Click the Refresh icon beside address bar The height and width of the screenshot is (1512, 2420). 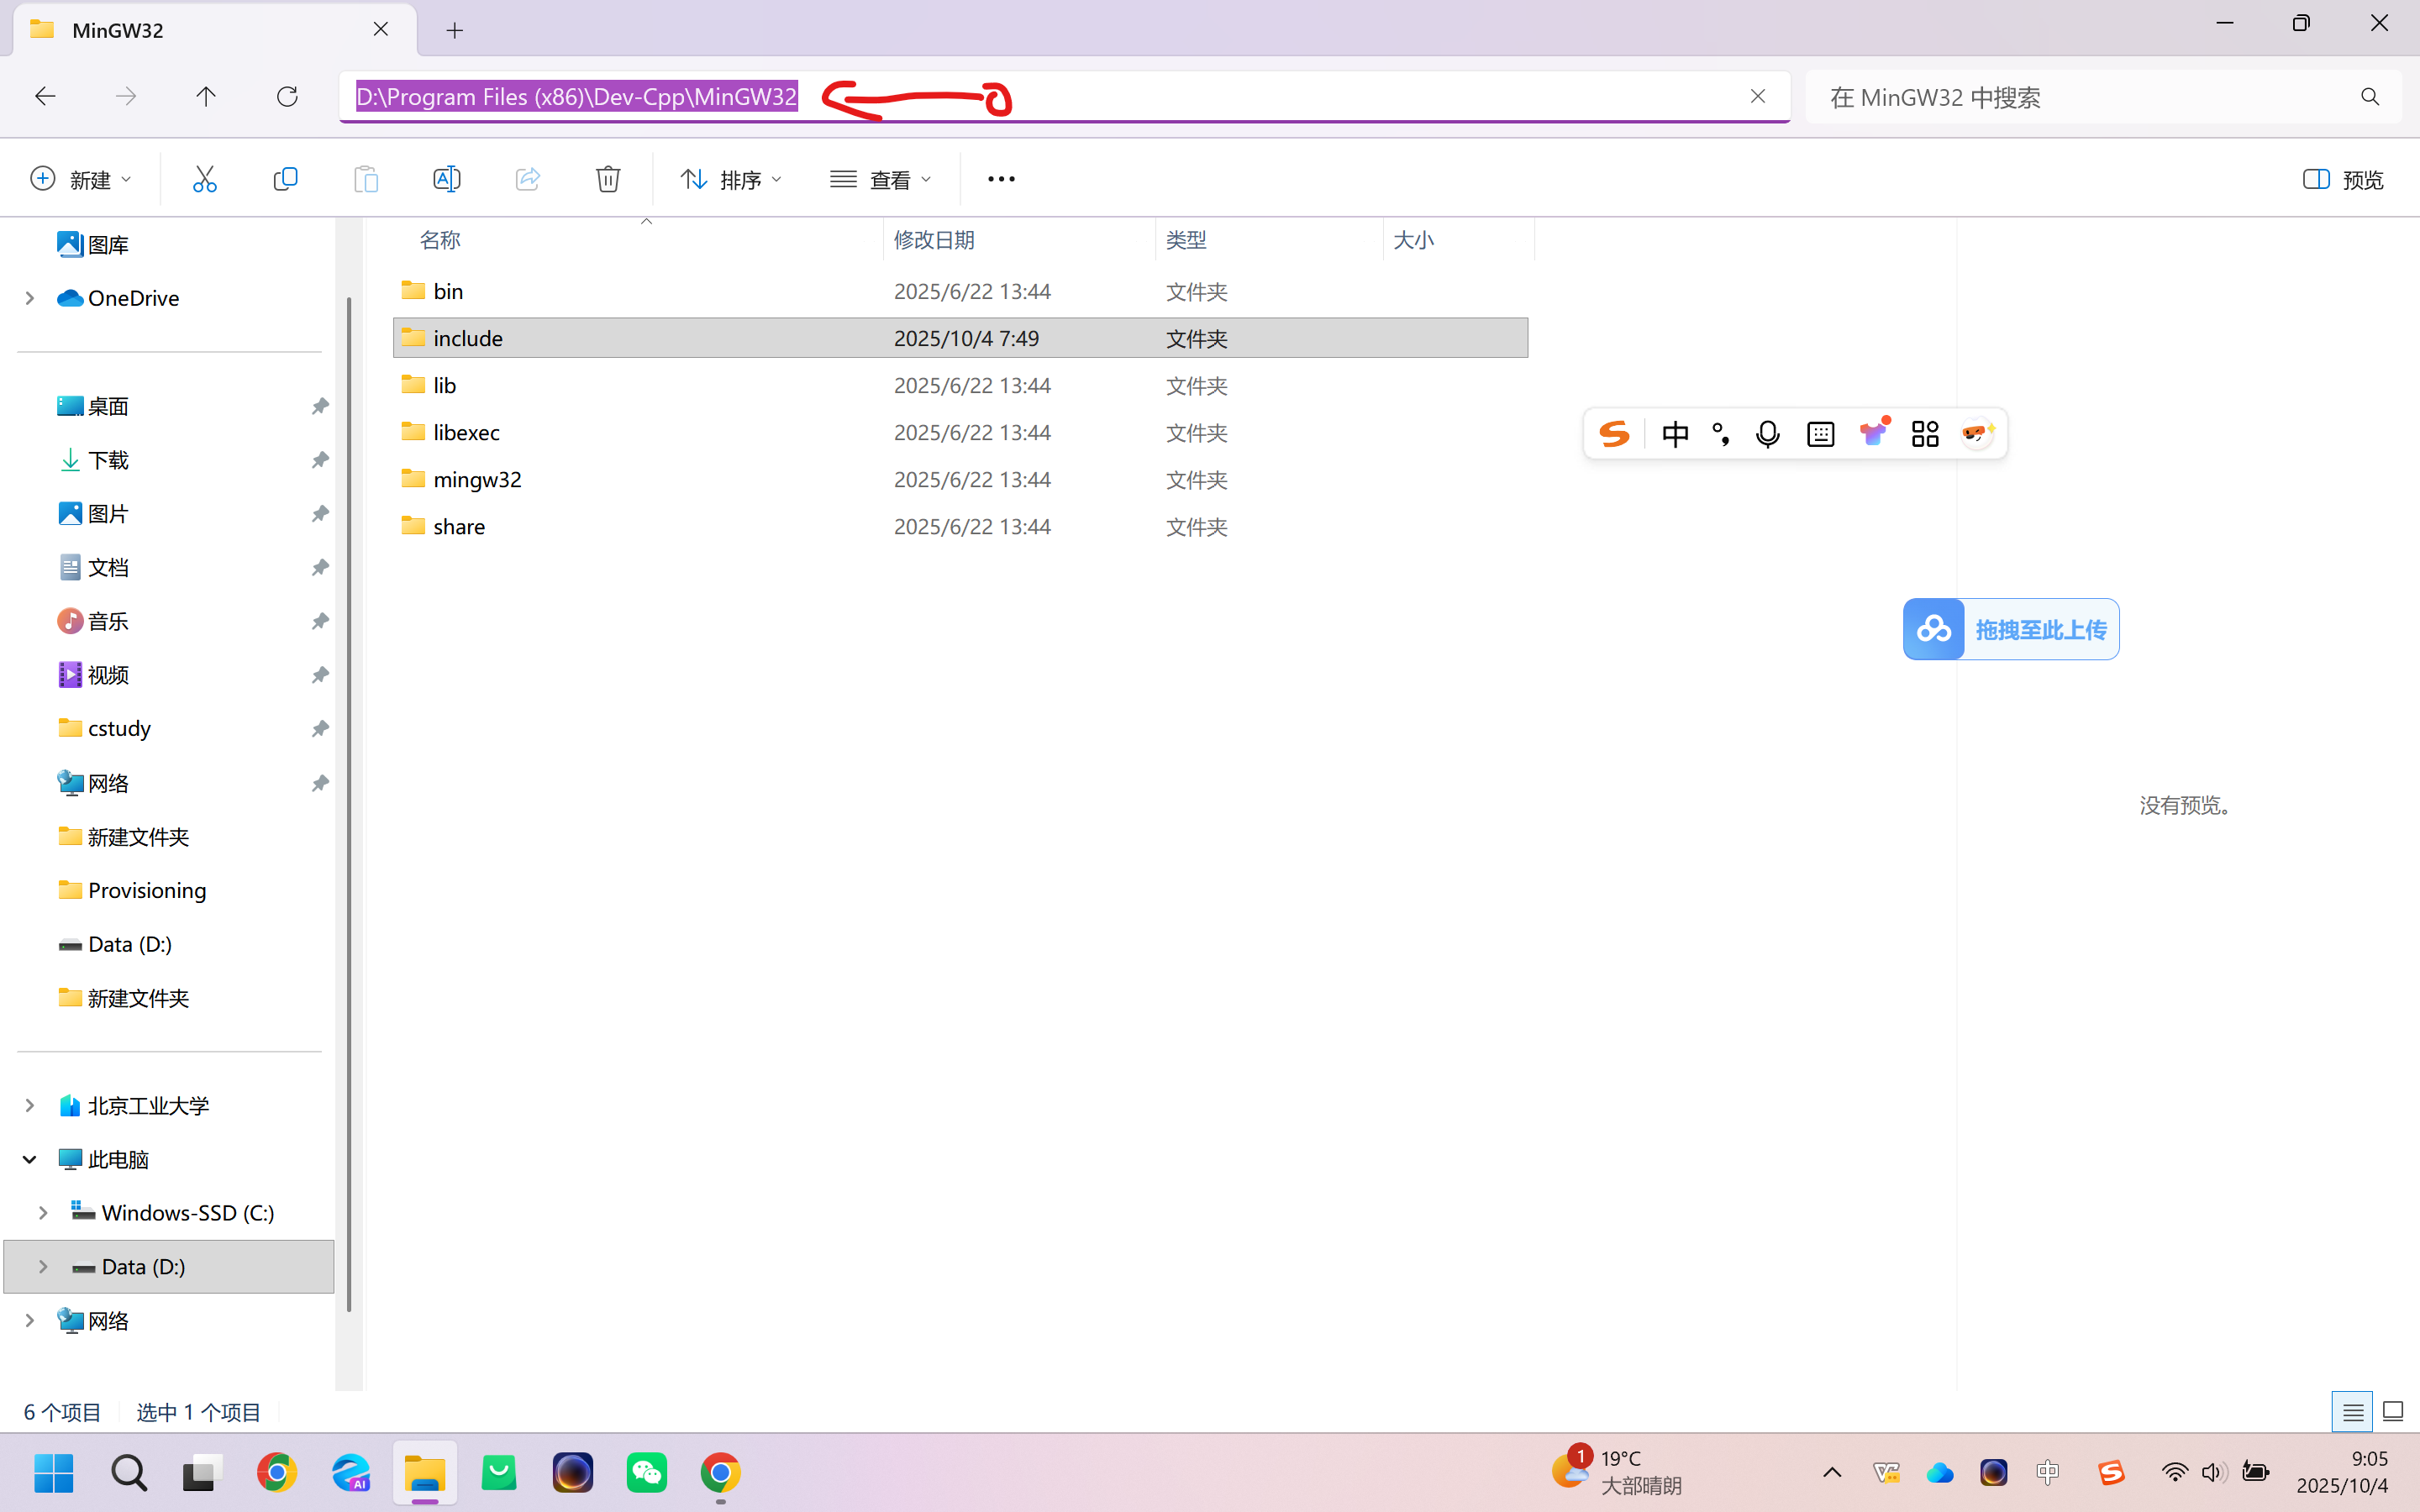tap(287, 97)
